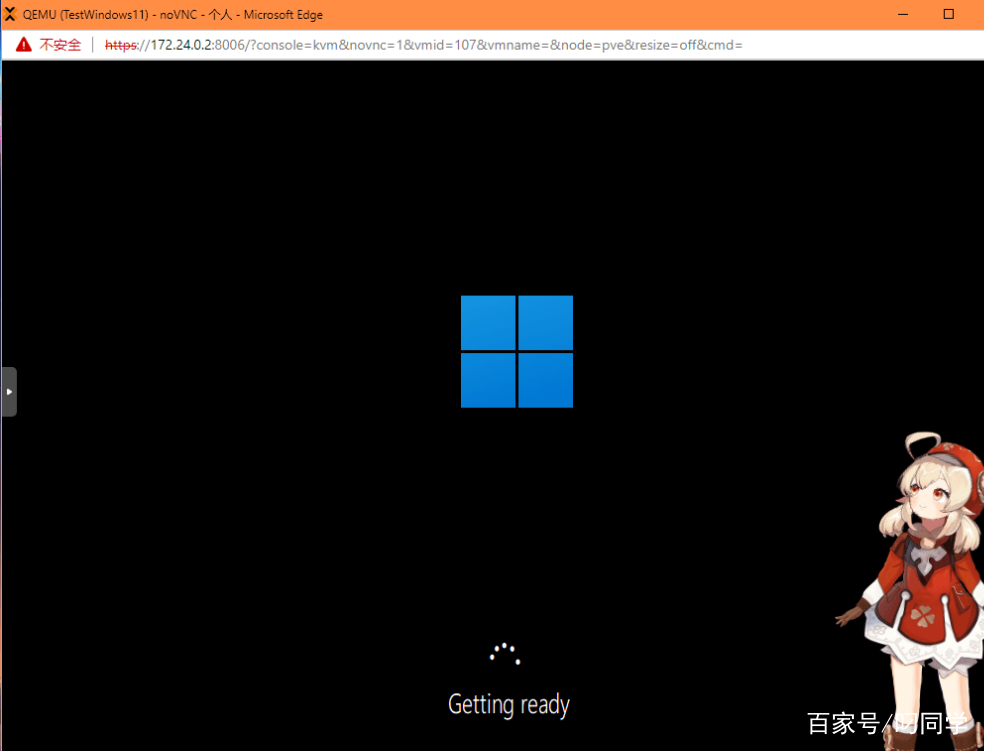Click the Getting ready text
This screenshot has height=751, width=984.
click(x=509, y=705)
